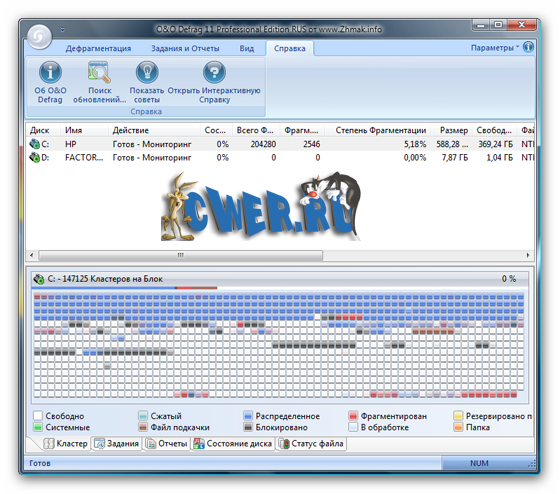Click the Свобод... column header
This screenshot has height=494, width=560.
tap(494, 130)
